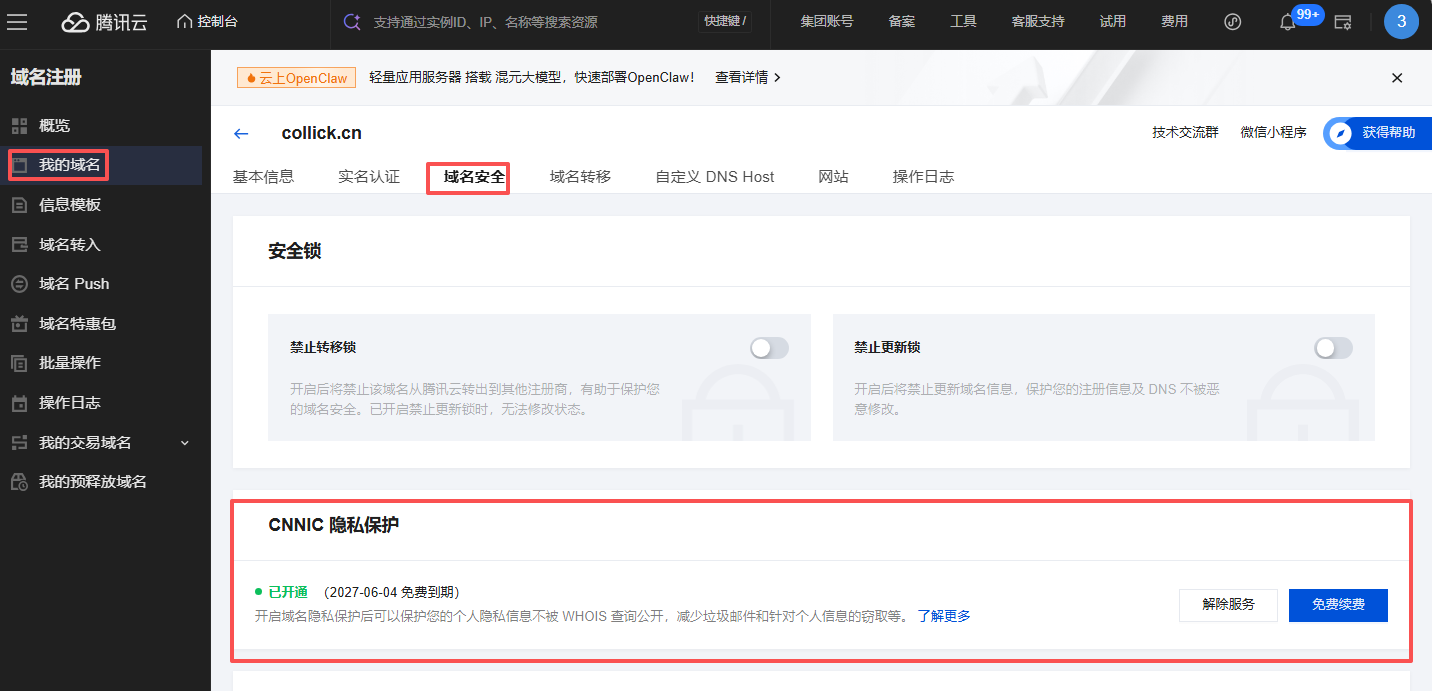1432x691 pixels.
Task: Click the 云上OpenClaw banner tag
Action: (x=296, y=77)
